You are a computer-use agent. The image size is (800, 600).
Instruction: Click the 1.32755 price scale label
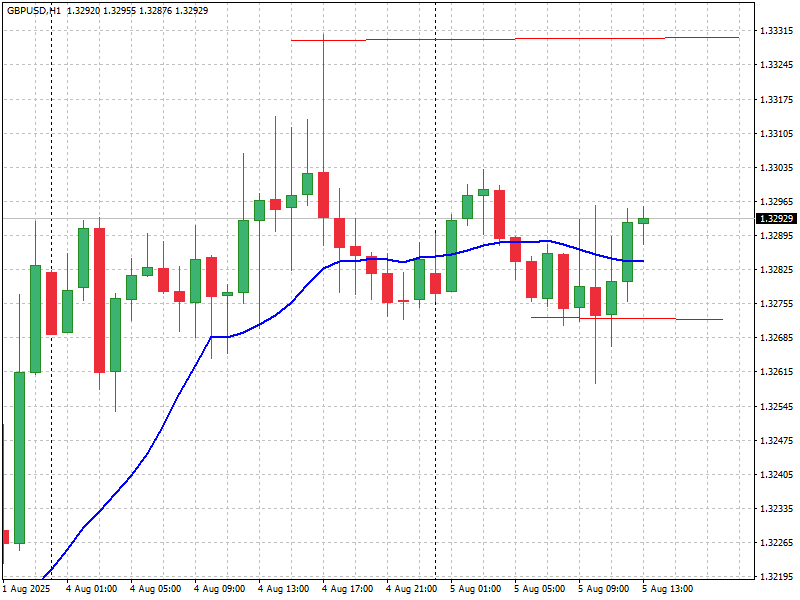pos(777,304)
